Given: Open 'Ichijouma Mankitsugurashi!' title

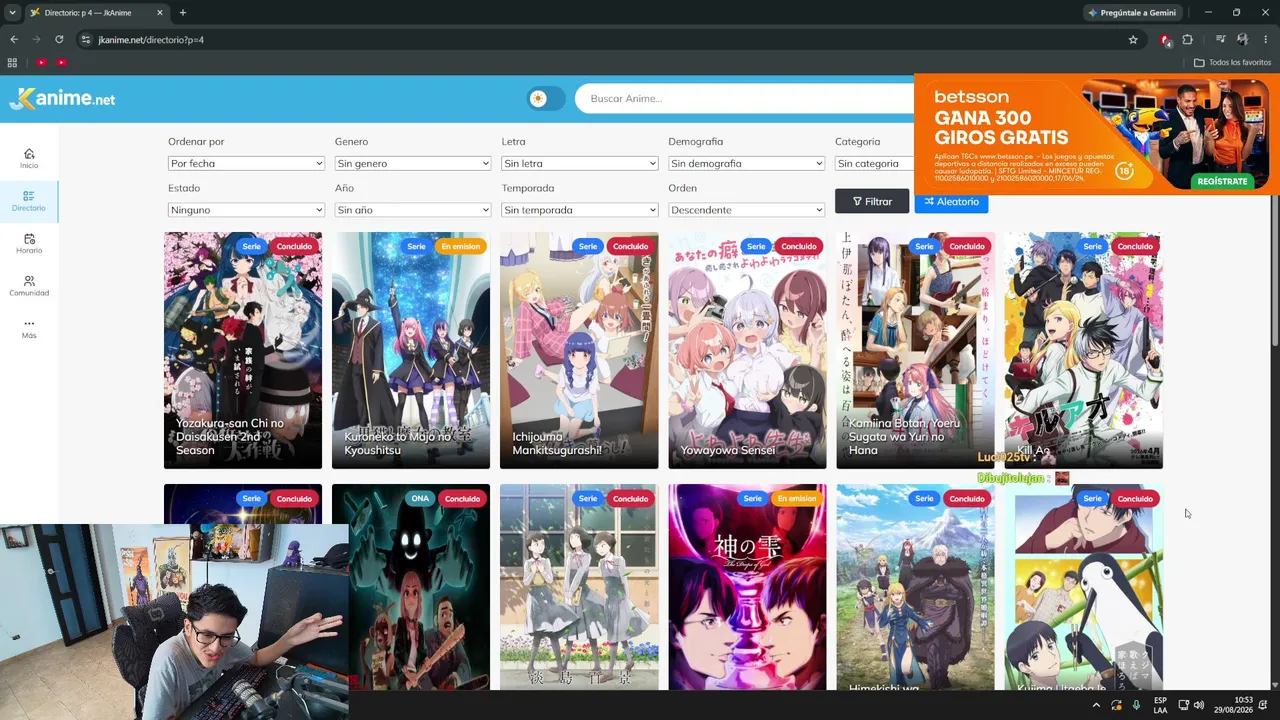Looking at the screenshot, I should 557,443.
